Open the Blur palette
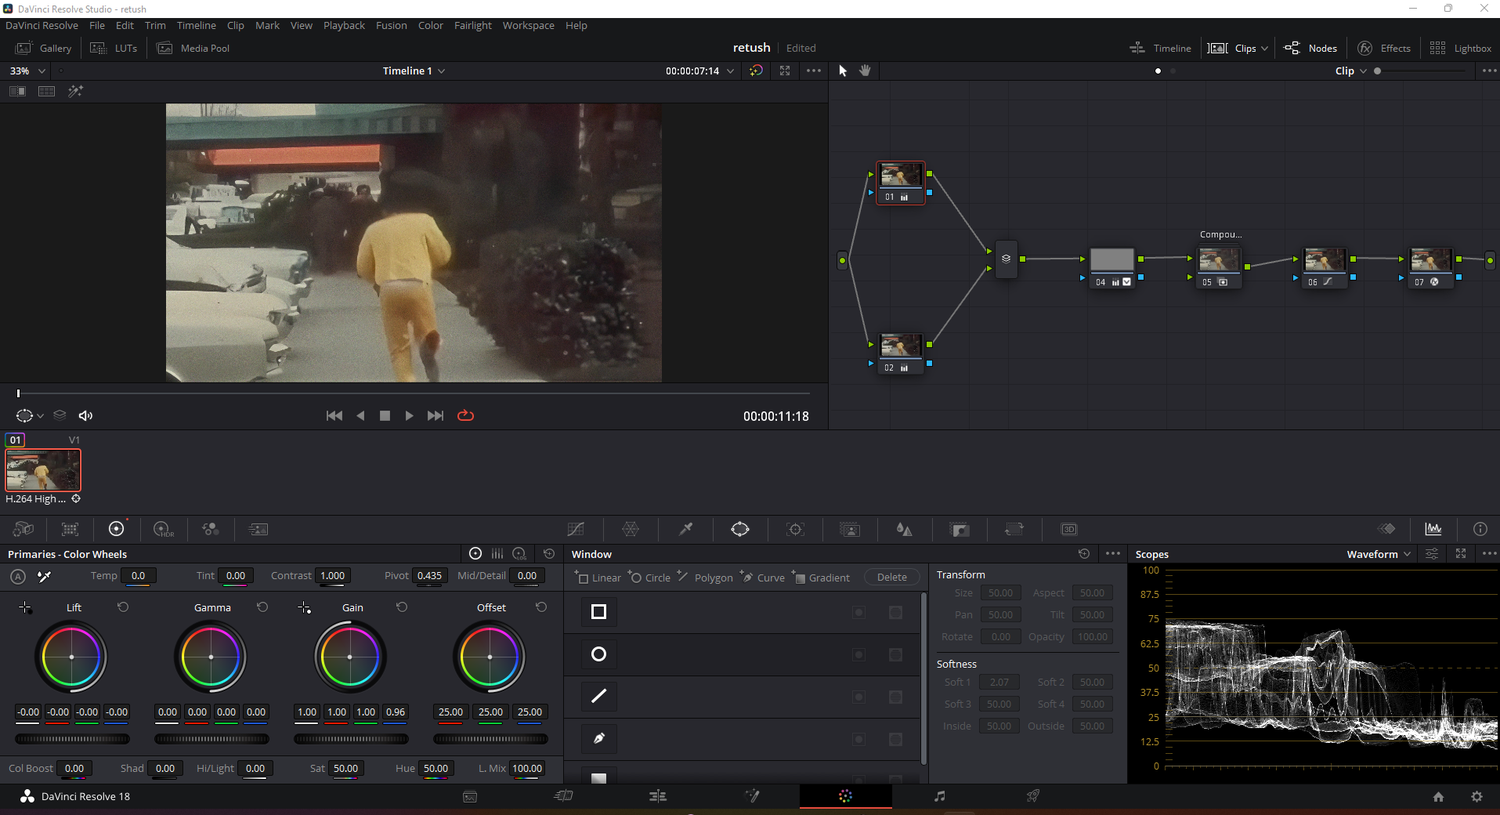The height and width of the screenshot is (815, 1500). 904,529
